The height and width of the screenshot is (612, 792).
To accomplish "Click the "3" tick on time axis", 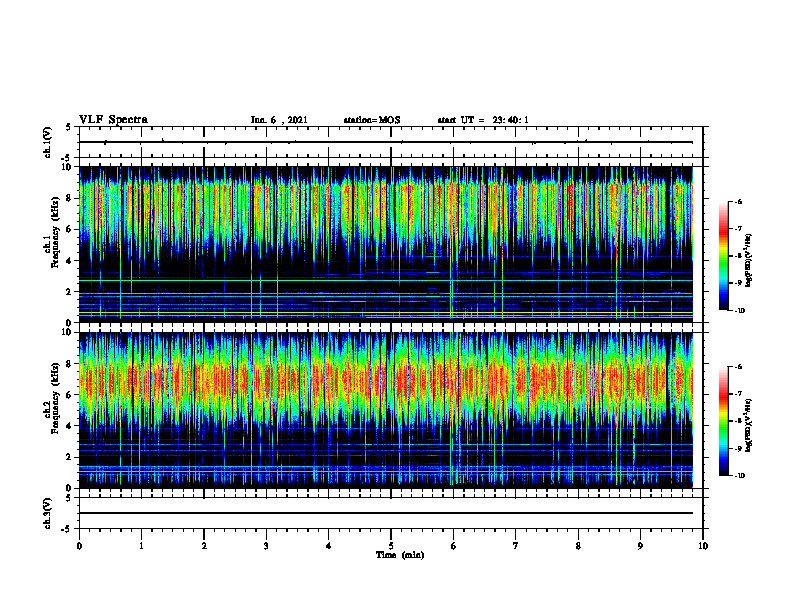I will point(266,546).
